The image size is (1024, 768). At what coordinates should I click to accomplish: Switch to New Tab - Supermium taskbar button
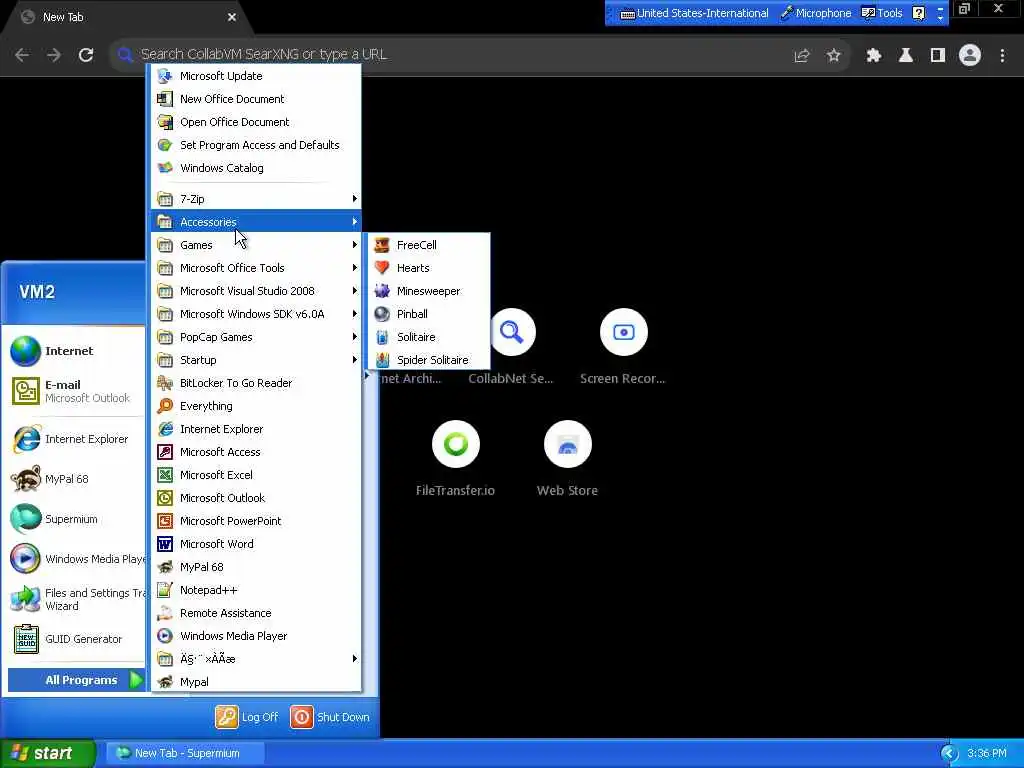(x=185, y=753)
